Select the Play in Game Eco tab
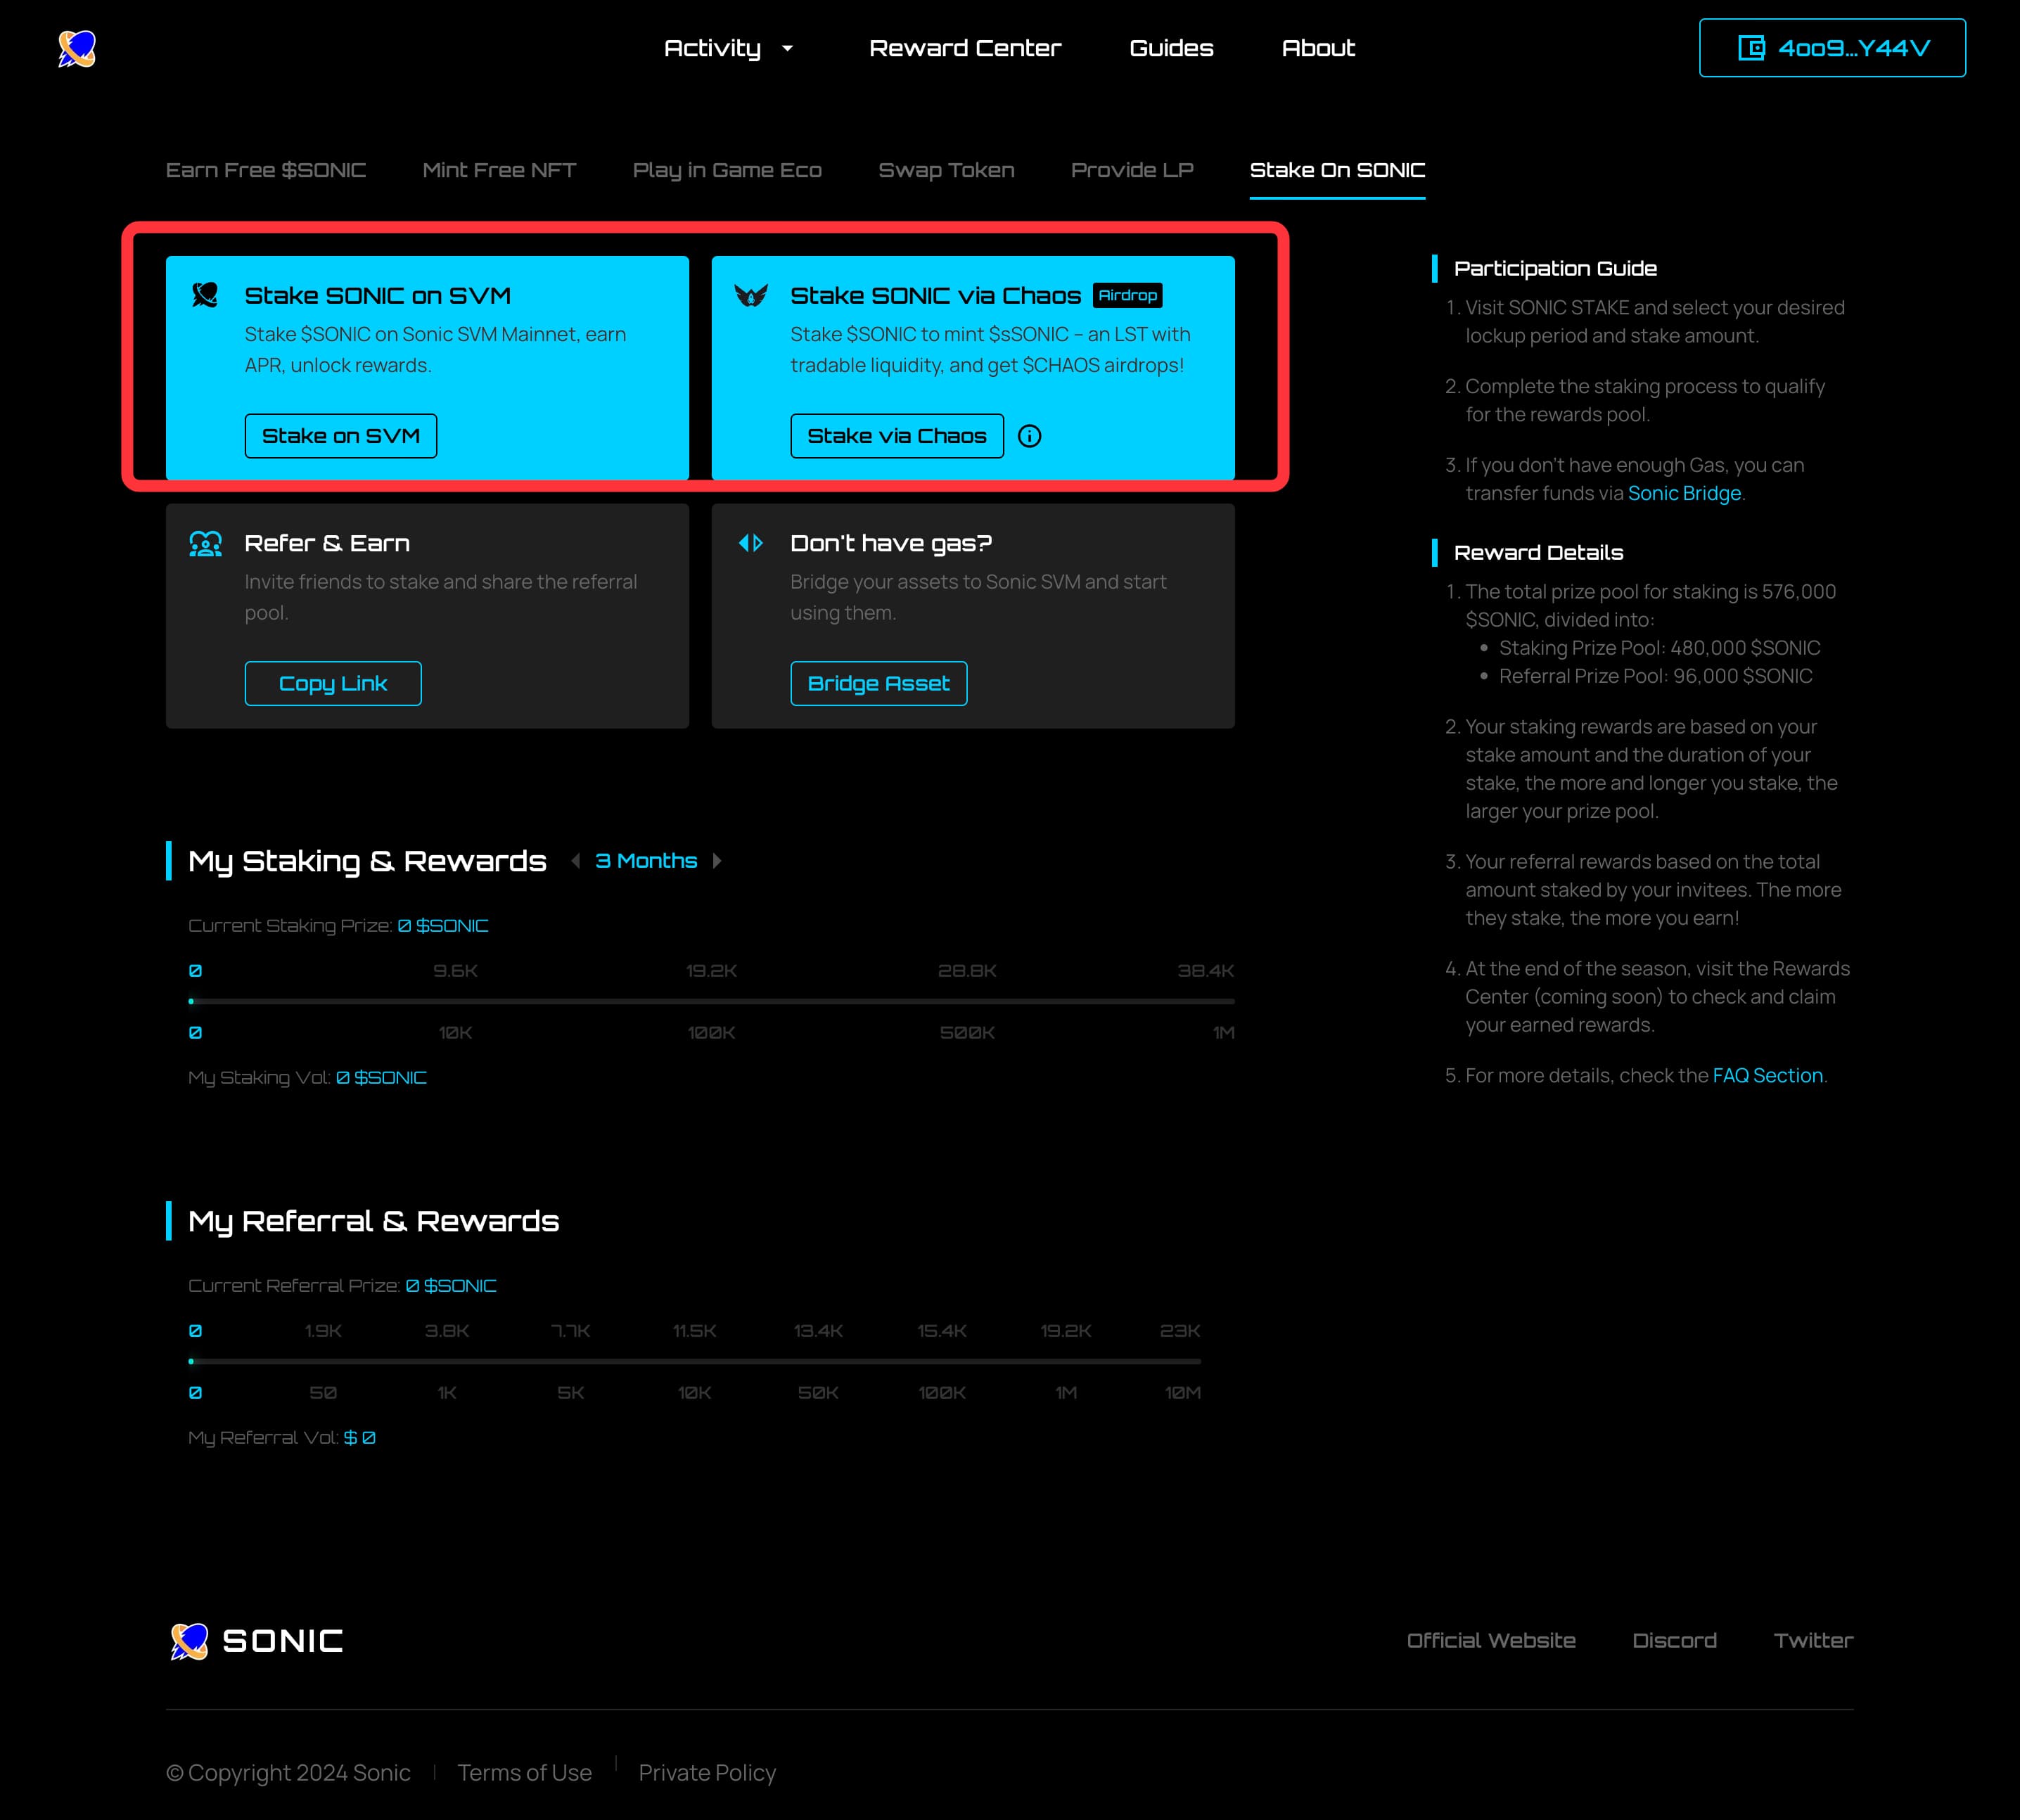 727,170
